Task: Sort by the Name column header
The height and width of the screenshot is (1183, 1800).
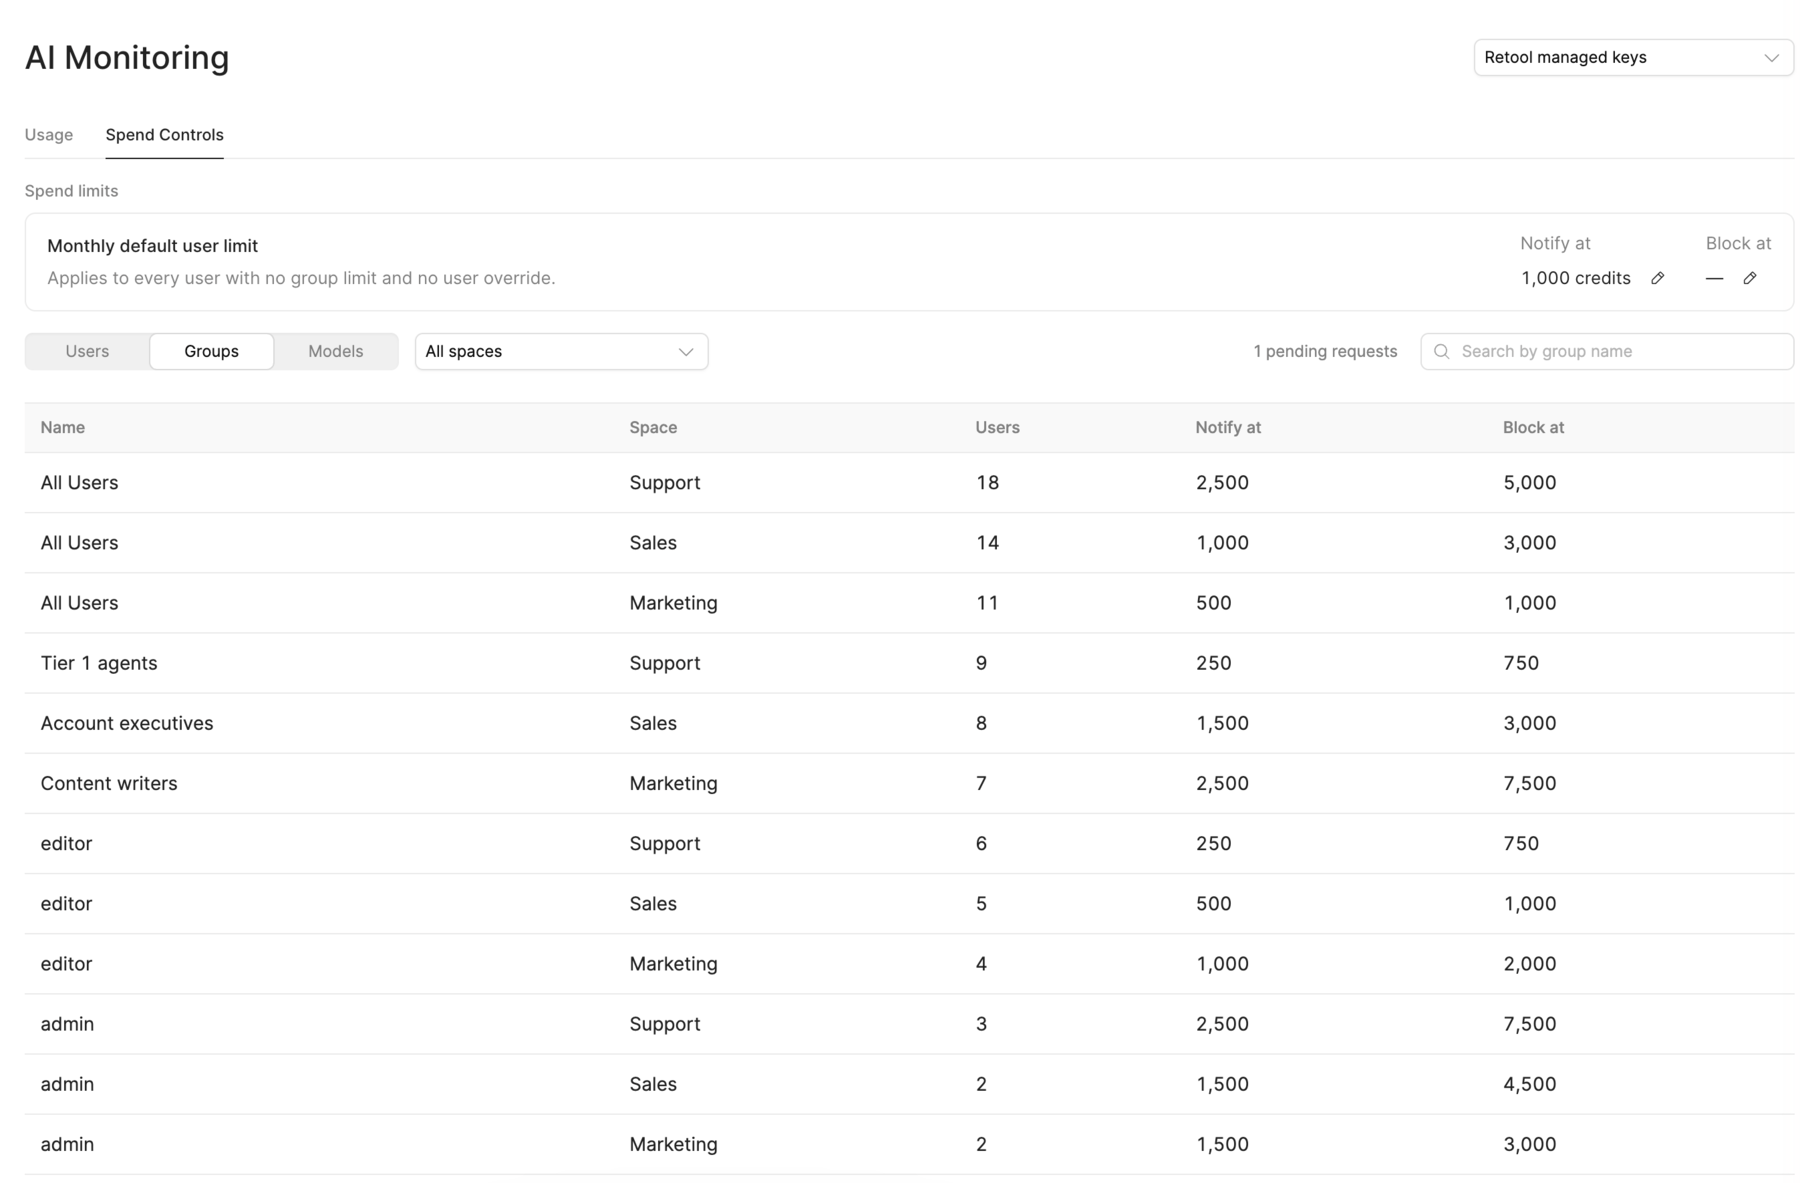Action: (x=62, y=427)
